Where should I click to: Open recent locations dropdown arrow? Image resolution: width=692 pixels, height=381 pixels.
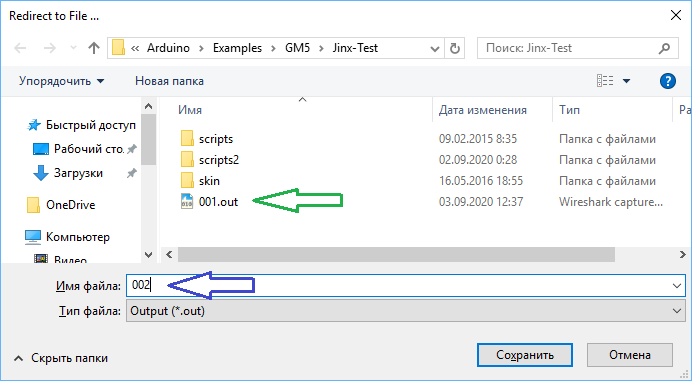point(73,48)
